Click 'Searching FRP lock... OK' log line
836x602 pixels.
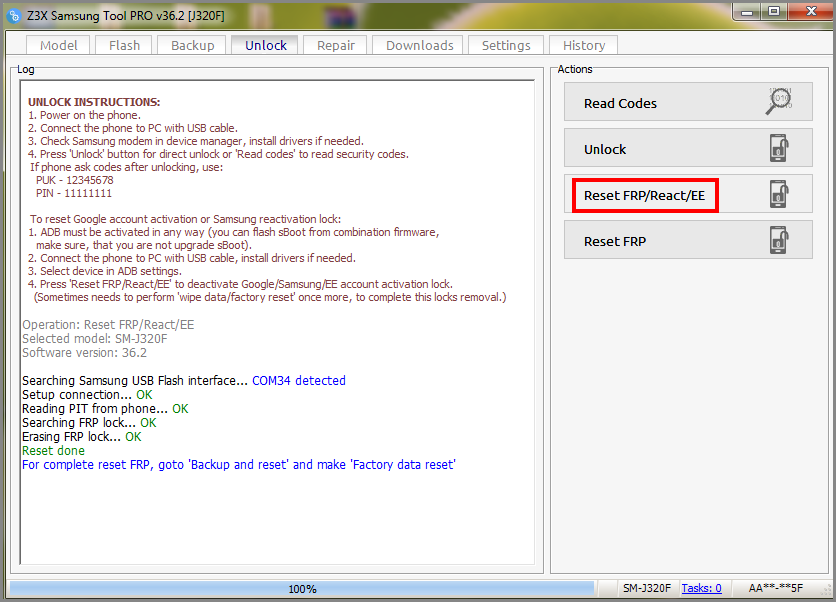[x=89, y=423]
